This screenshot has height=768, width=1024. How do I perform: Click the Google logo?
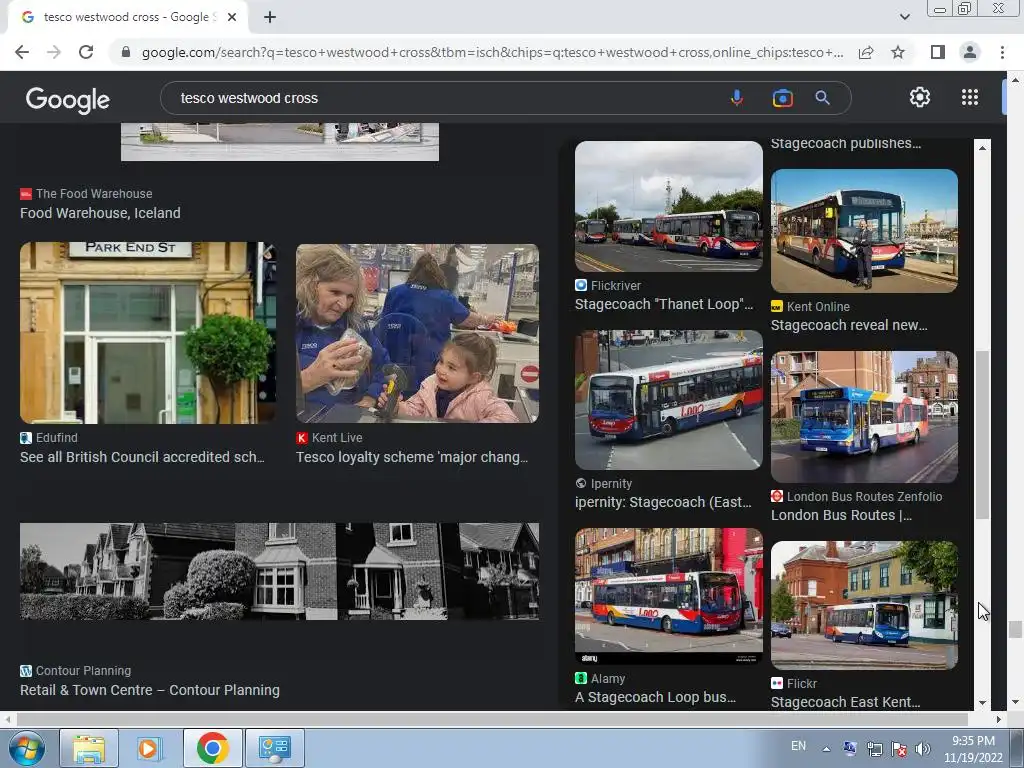68,99
